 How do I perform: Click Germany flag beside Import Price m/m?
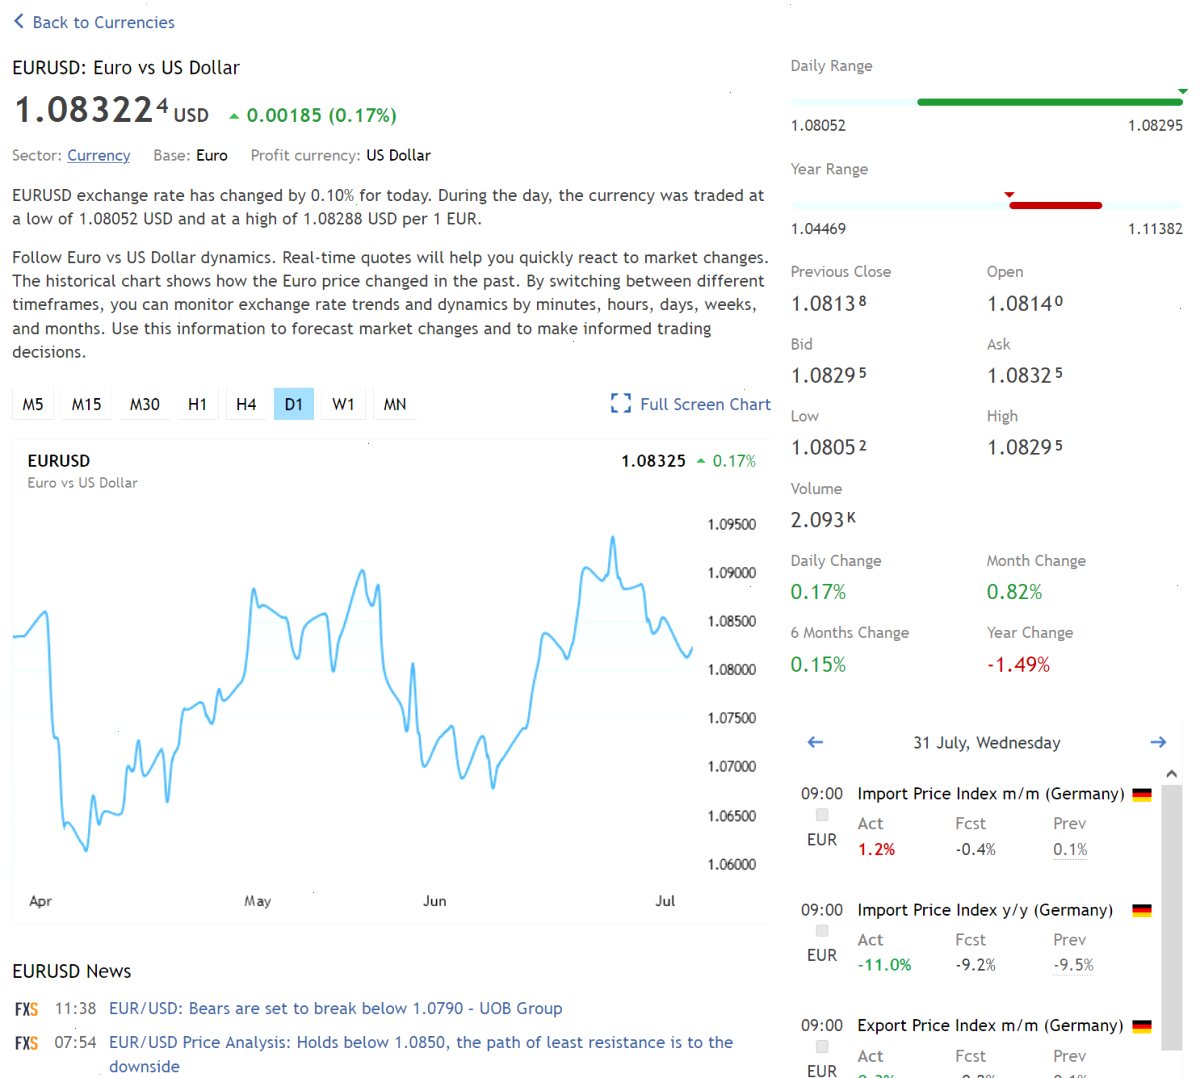[1142, 795]
